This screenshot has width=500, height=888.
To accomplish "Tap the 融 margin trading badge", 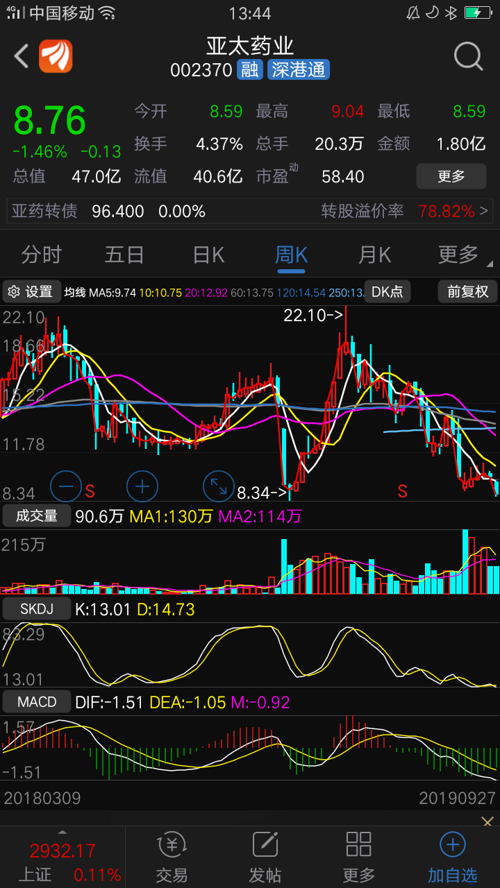I will [x=250, y=70].
